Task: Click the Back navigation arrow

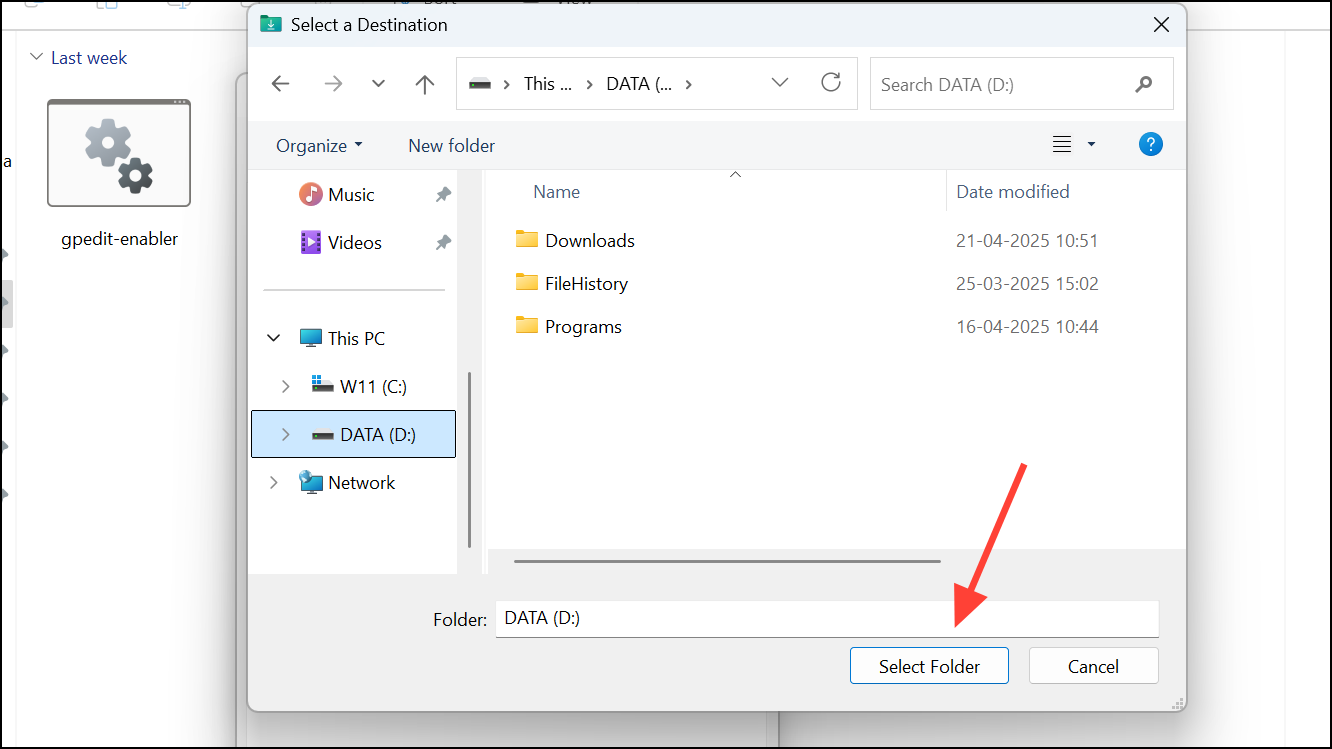Action: point(280,84)
